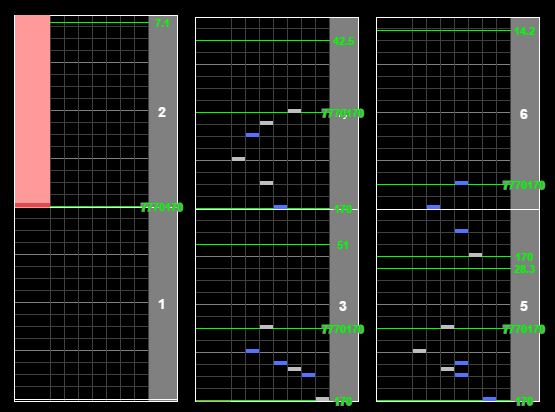This screenshot has width=555, height=412.
Task: Select the gray note on measure 5's 7770170 line
Action: point(447,327)
